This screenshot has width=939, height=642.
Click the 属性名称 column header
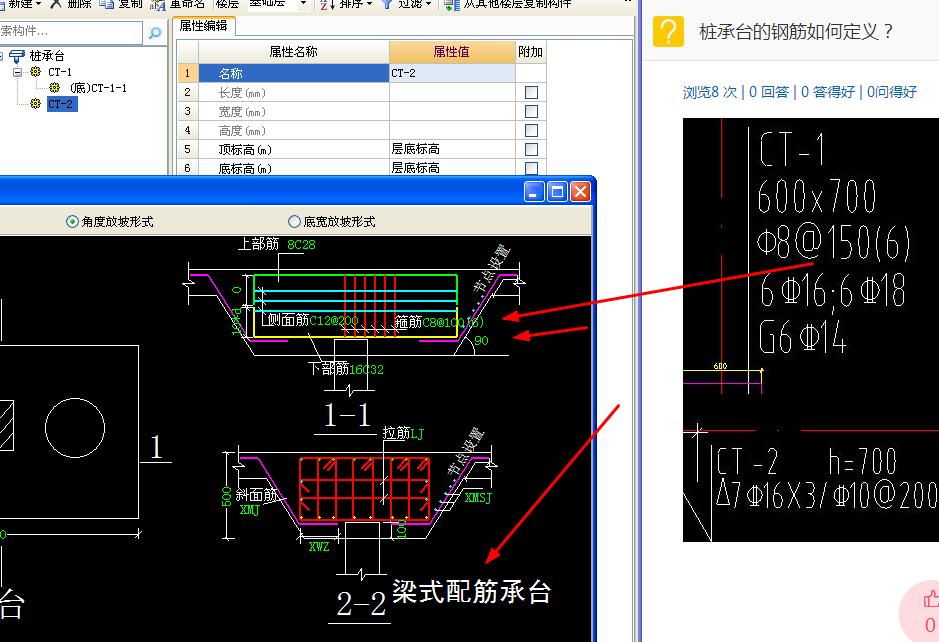point(293,52)
